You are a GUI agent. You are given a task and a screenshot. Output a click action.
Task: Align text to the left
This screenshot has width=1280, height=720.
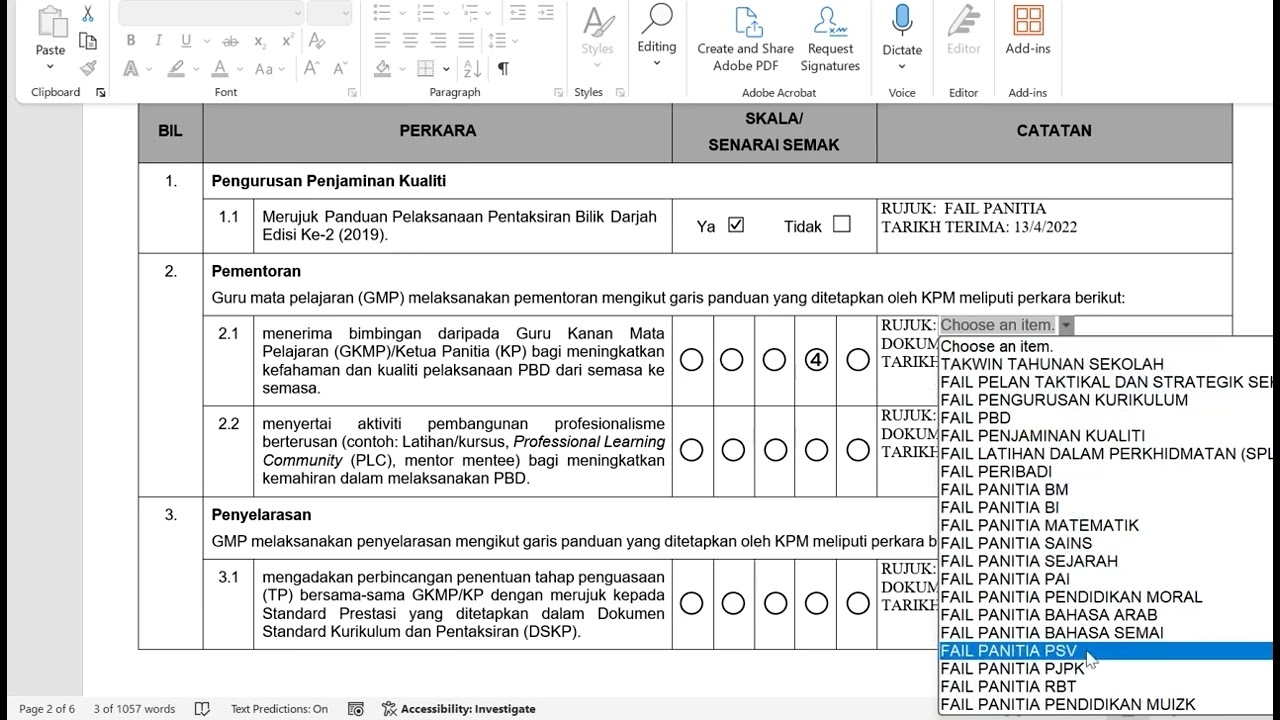click(382, 41)
